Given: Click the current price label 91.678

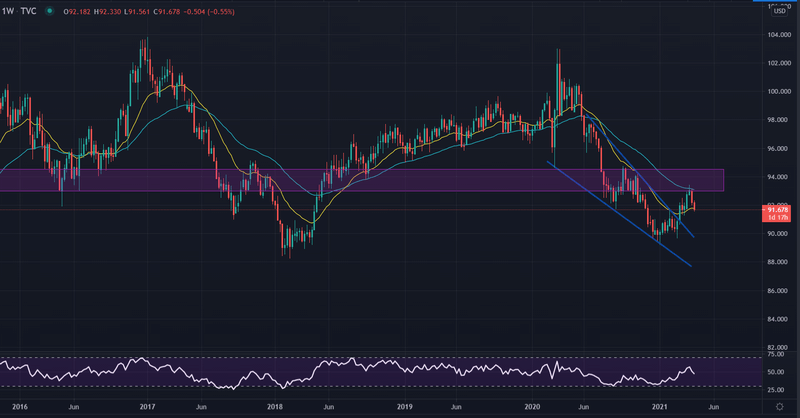Looking at the screenshot, I should pos(778,210).
